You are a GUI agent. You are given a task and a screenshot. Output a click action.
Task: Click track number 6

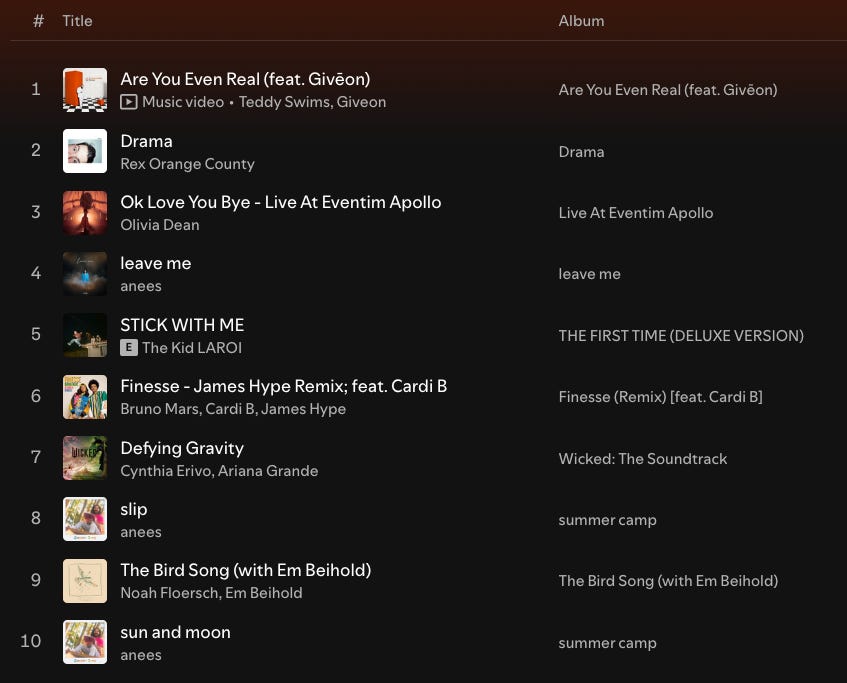(36, 396)
